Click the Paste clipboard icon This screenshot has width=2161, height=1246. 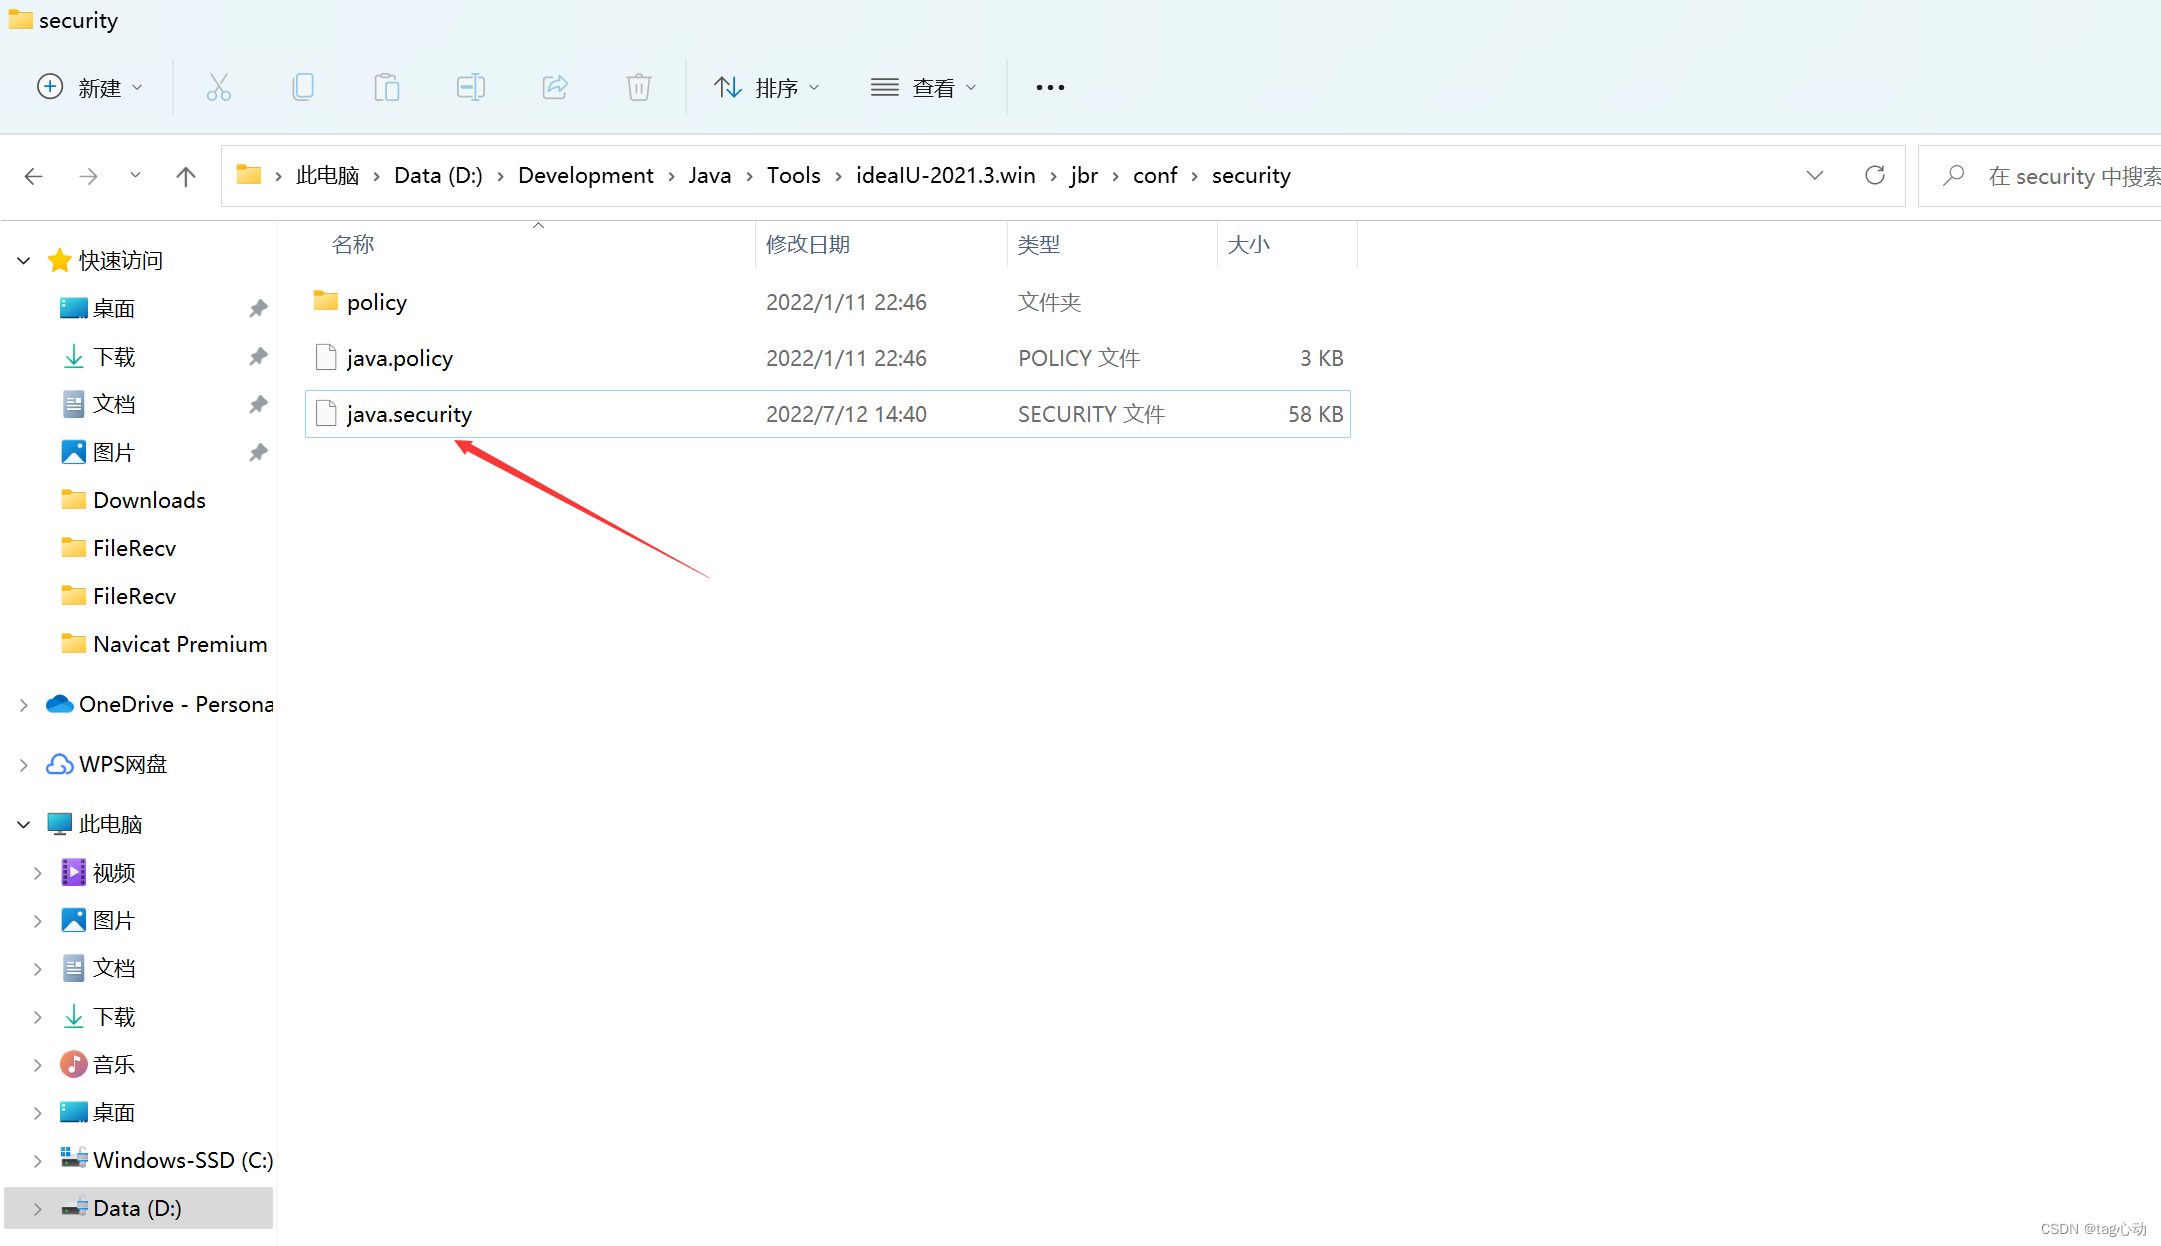(x=386, y=88)
